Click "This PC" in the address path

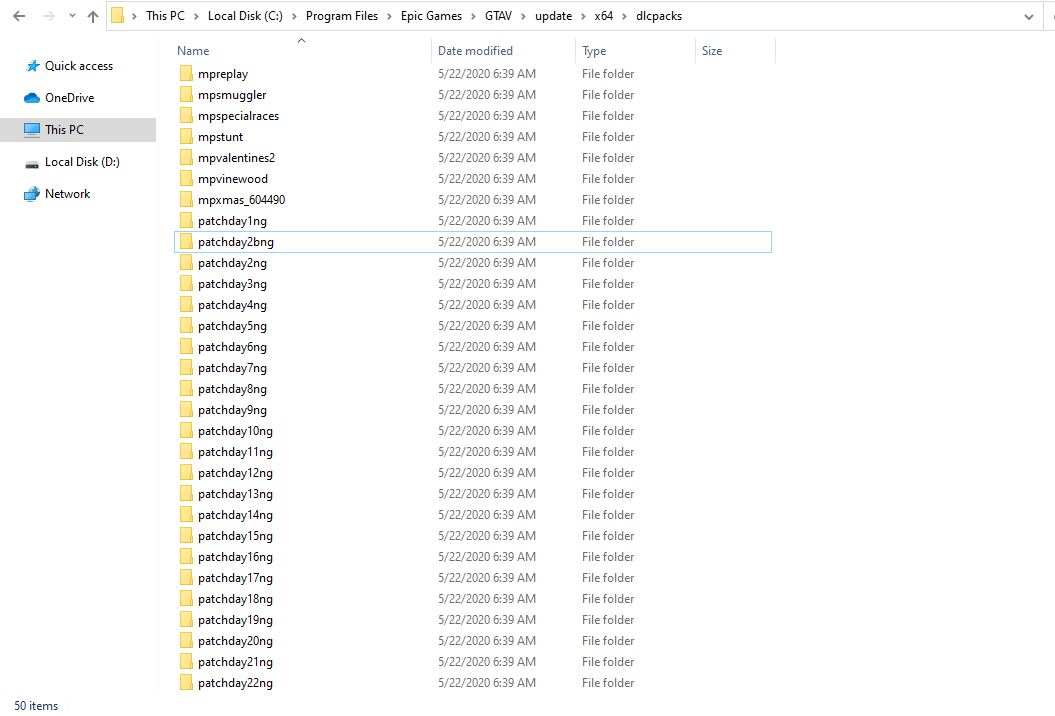click(165, 15)
